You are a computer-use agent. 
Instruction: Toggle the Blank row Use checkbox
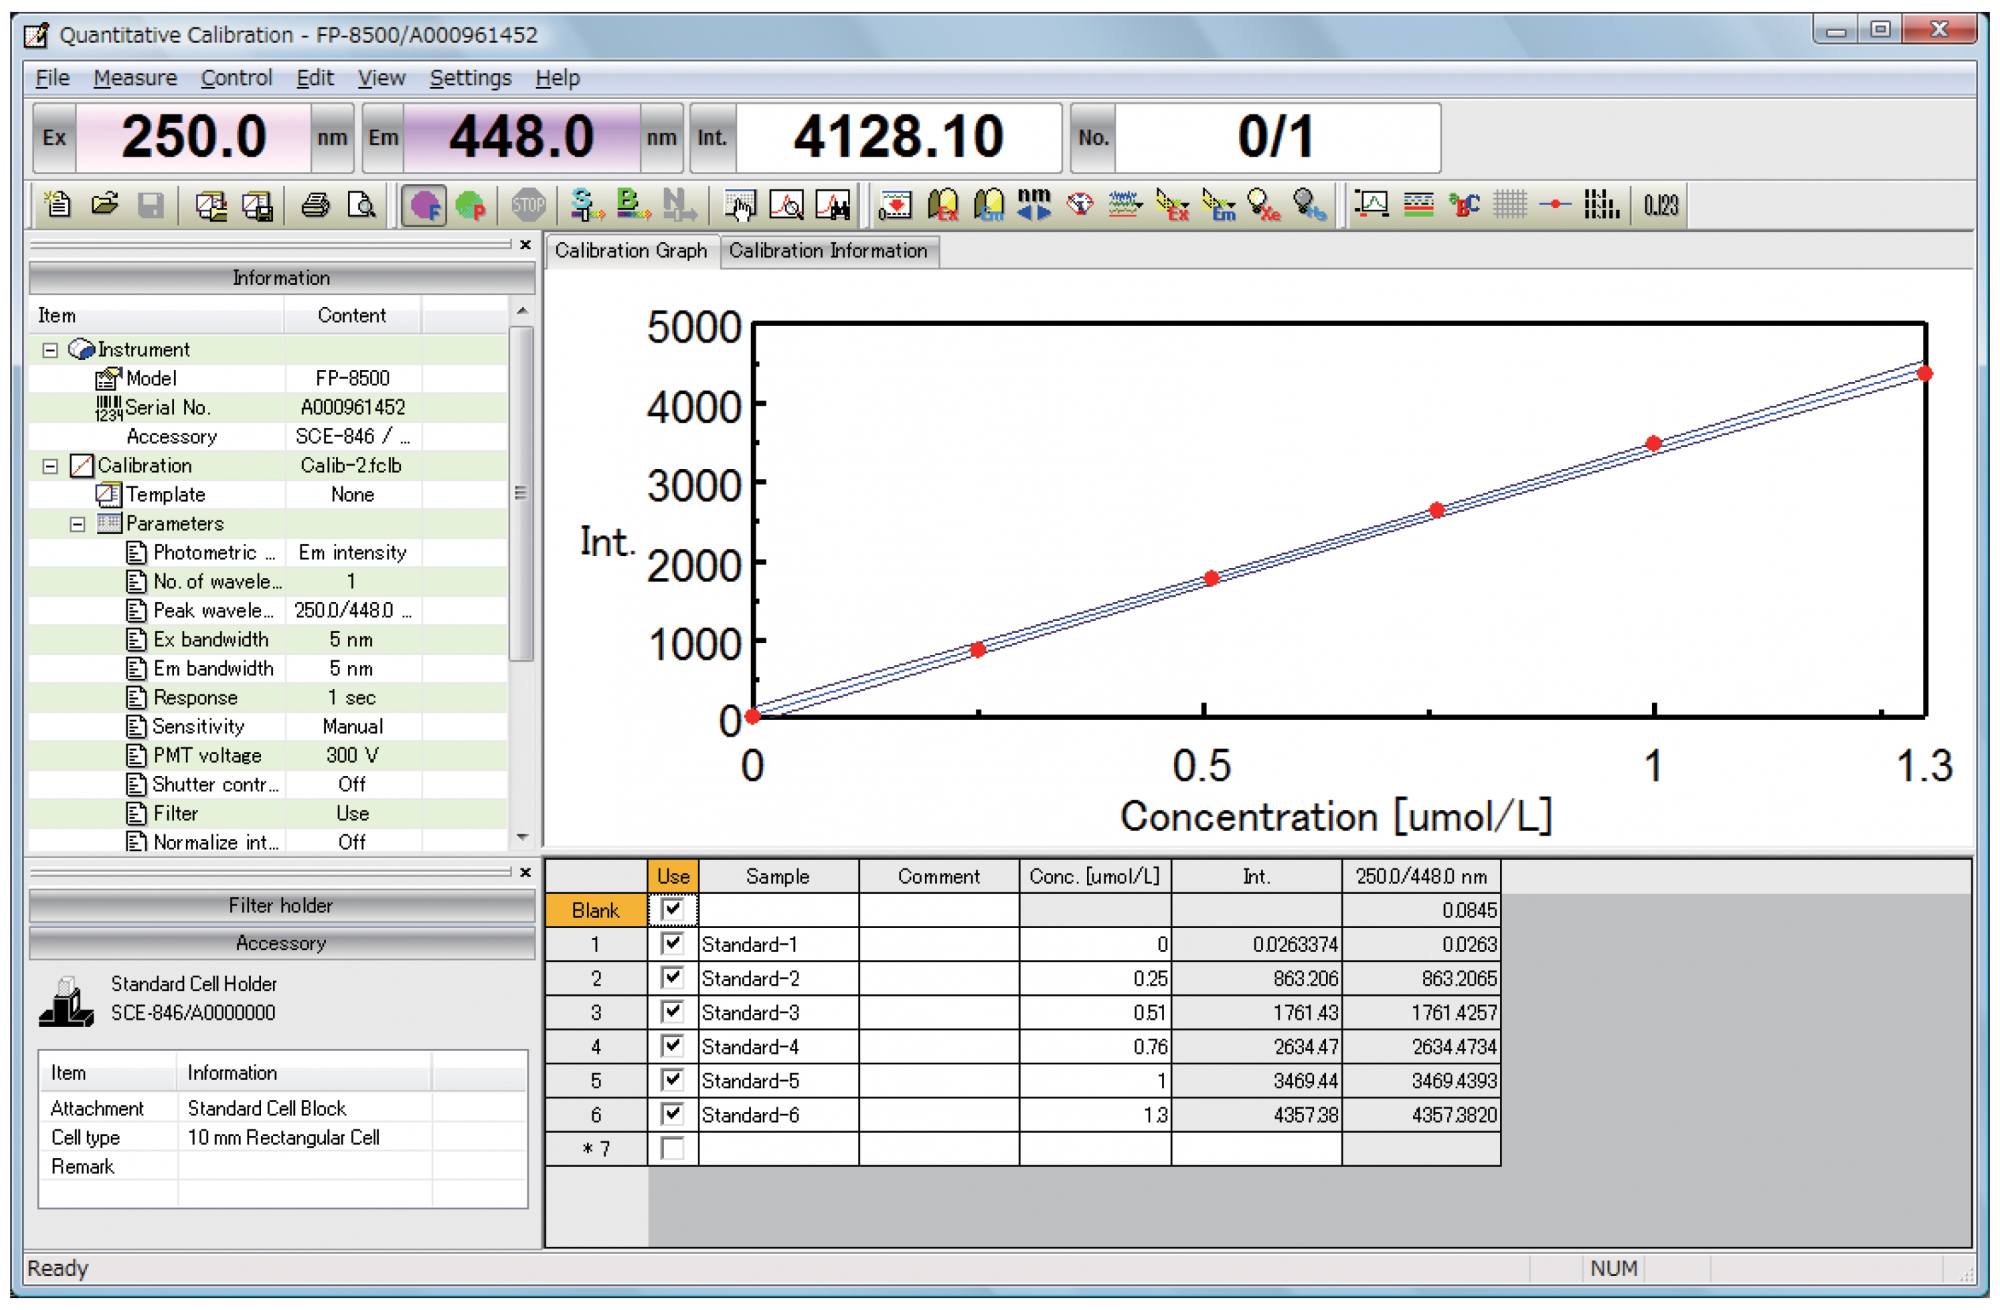(x=674, y=910)
